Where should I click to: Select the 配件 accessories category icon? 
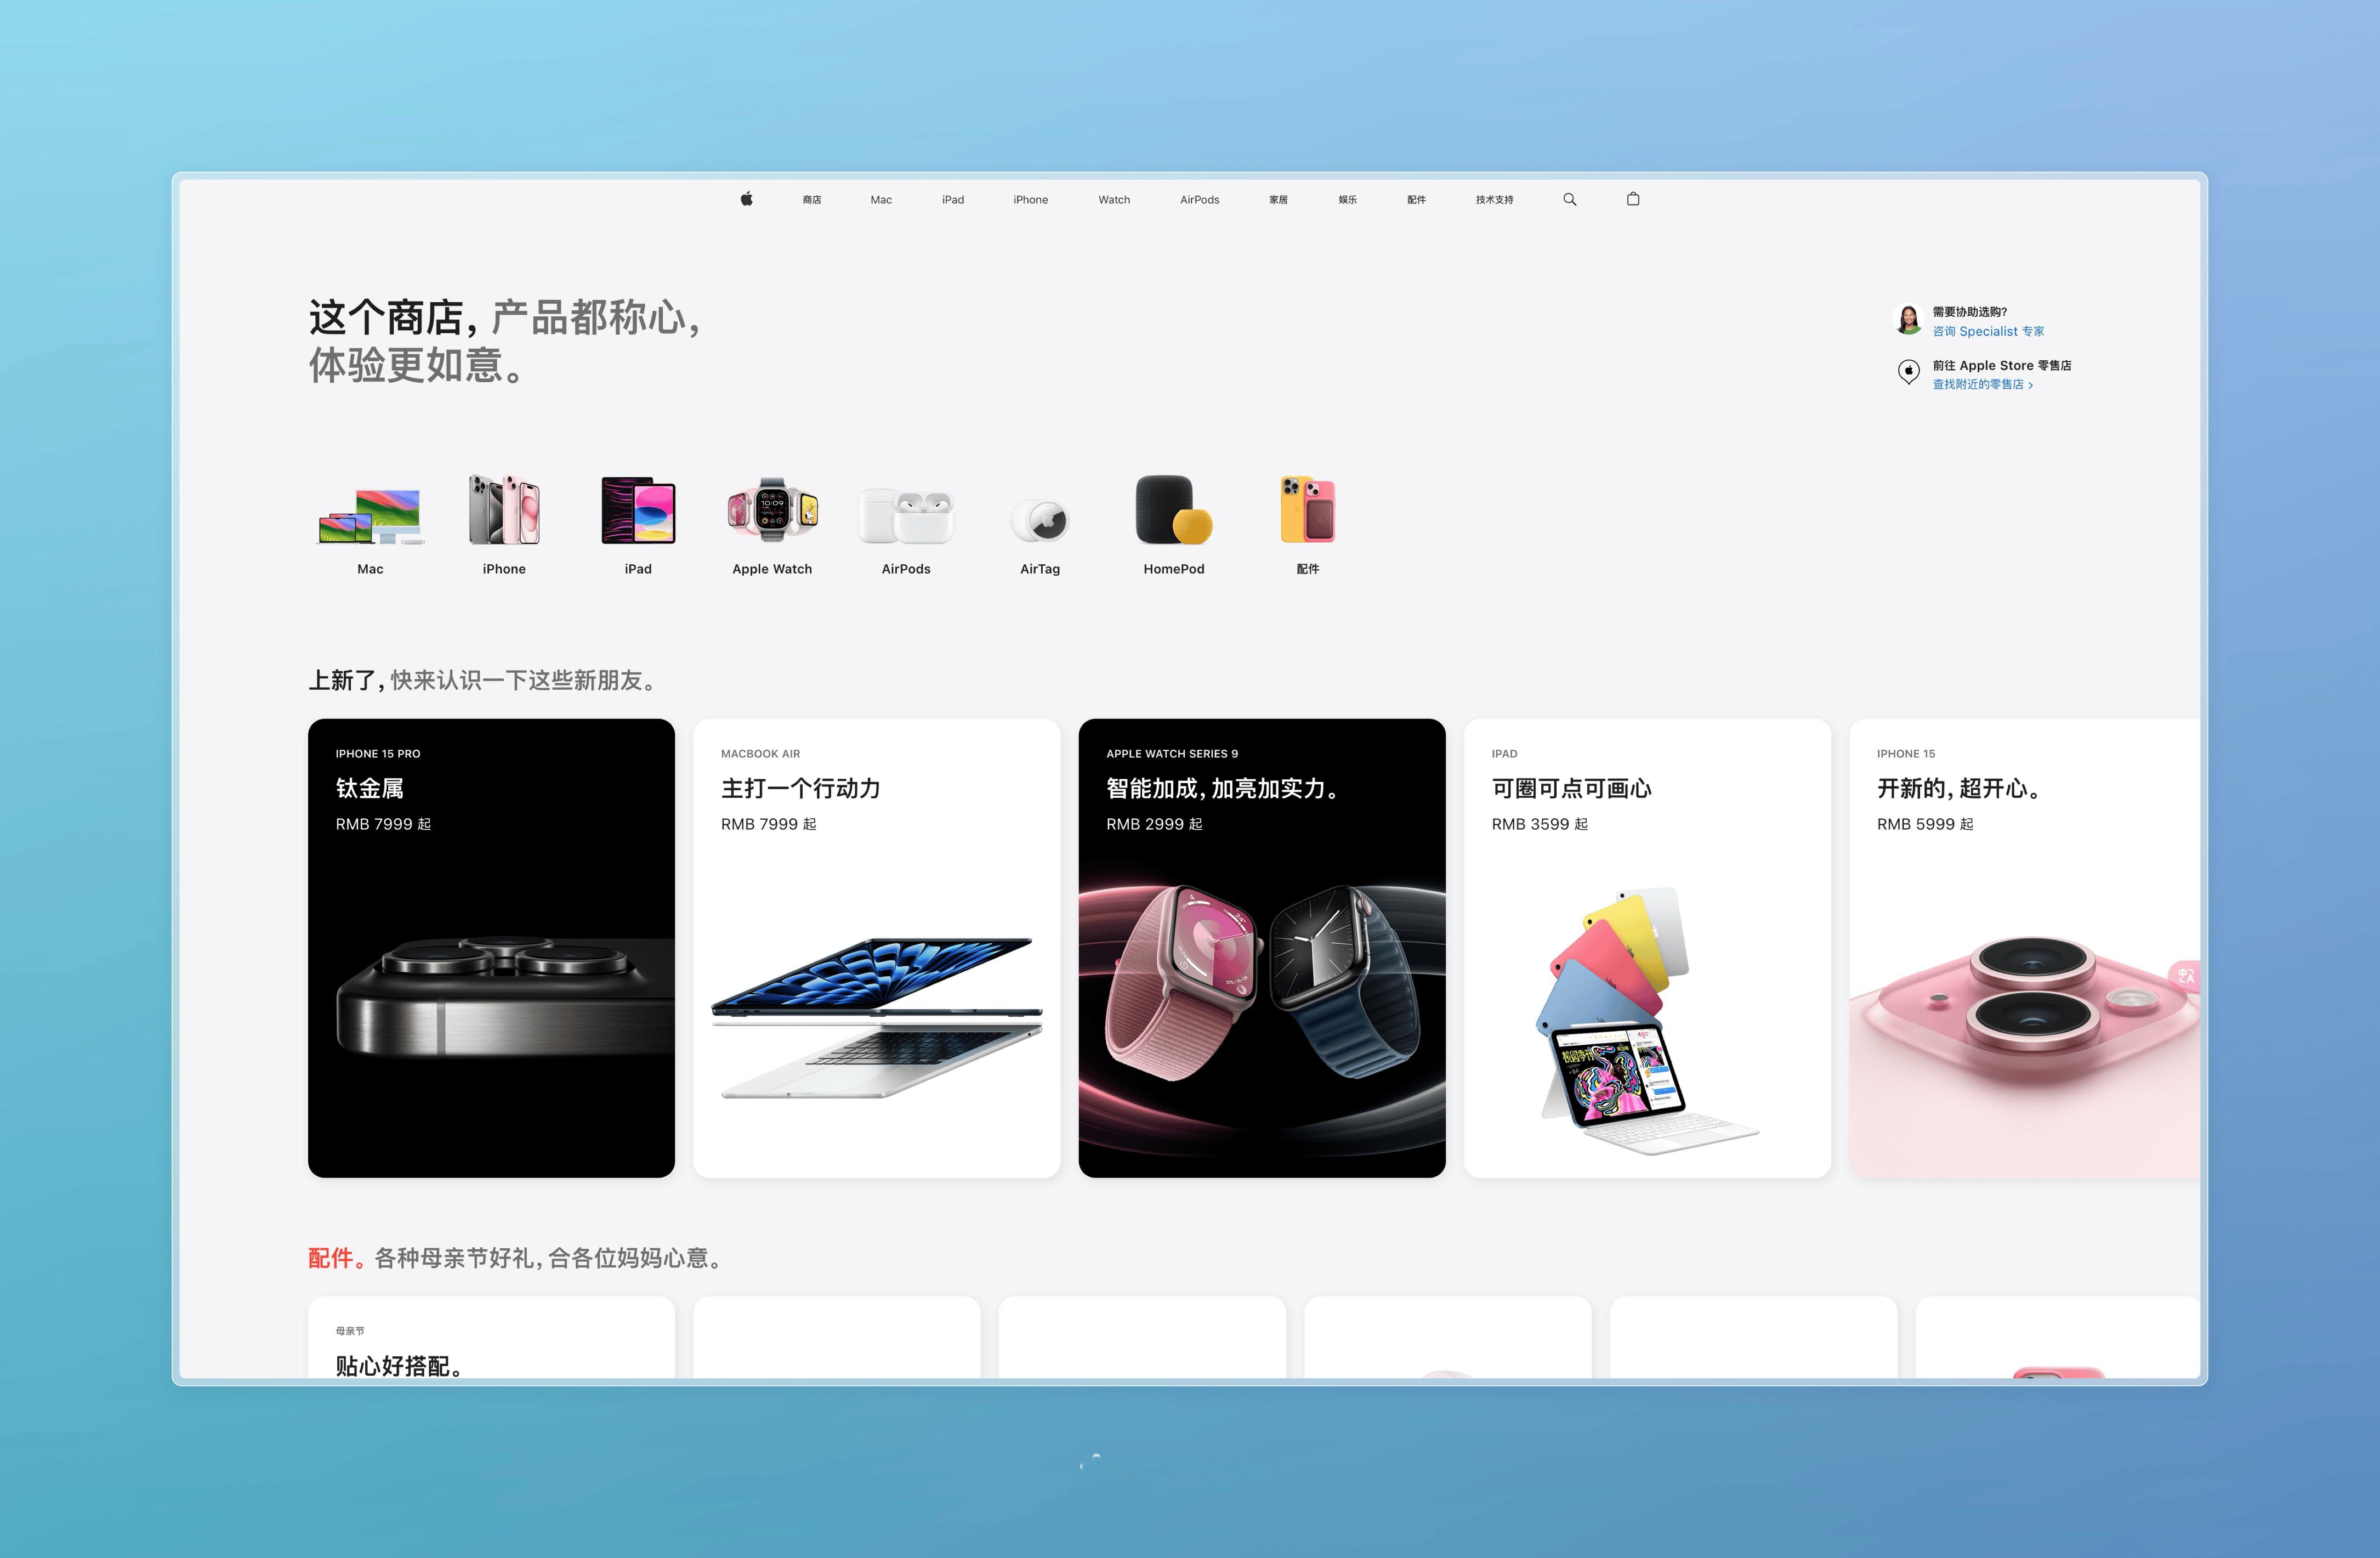click(1308, 509)
